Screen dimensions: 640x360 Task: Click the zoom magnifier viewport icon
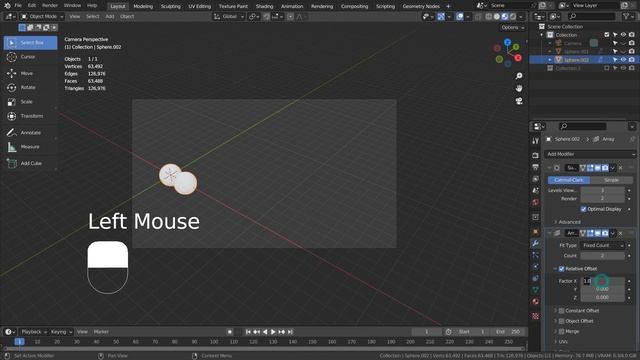tap(519, 76)
